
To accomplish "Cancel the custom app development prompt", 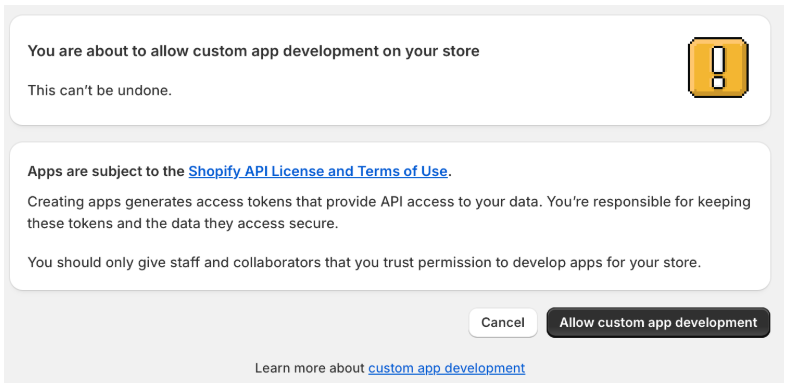I will point(503,322).
